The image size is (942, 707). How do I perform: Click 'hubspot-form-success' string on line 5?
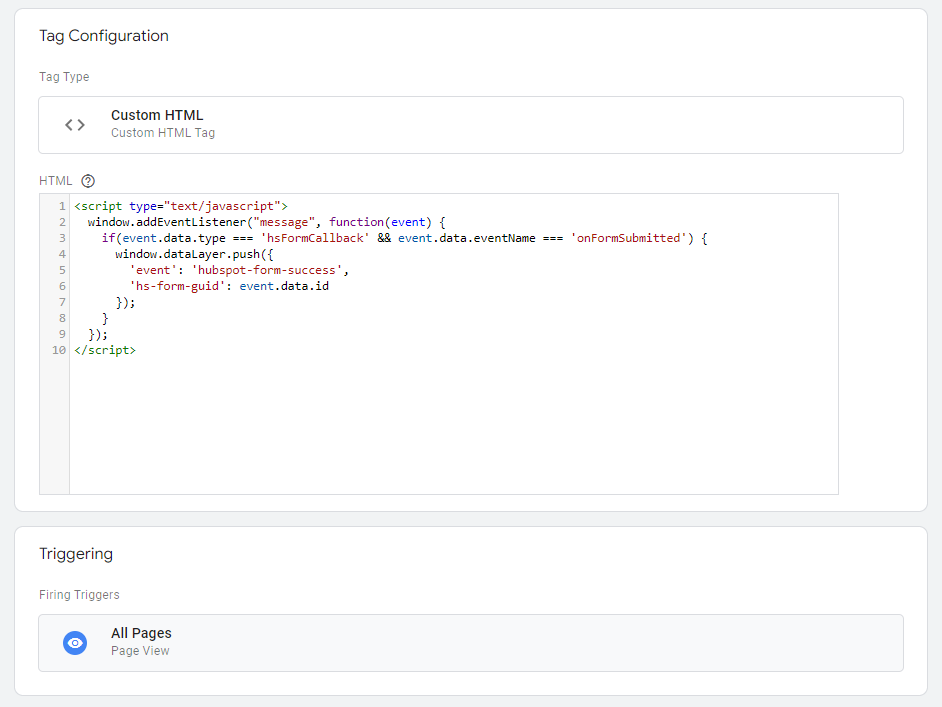(x=267, y=270)
